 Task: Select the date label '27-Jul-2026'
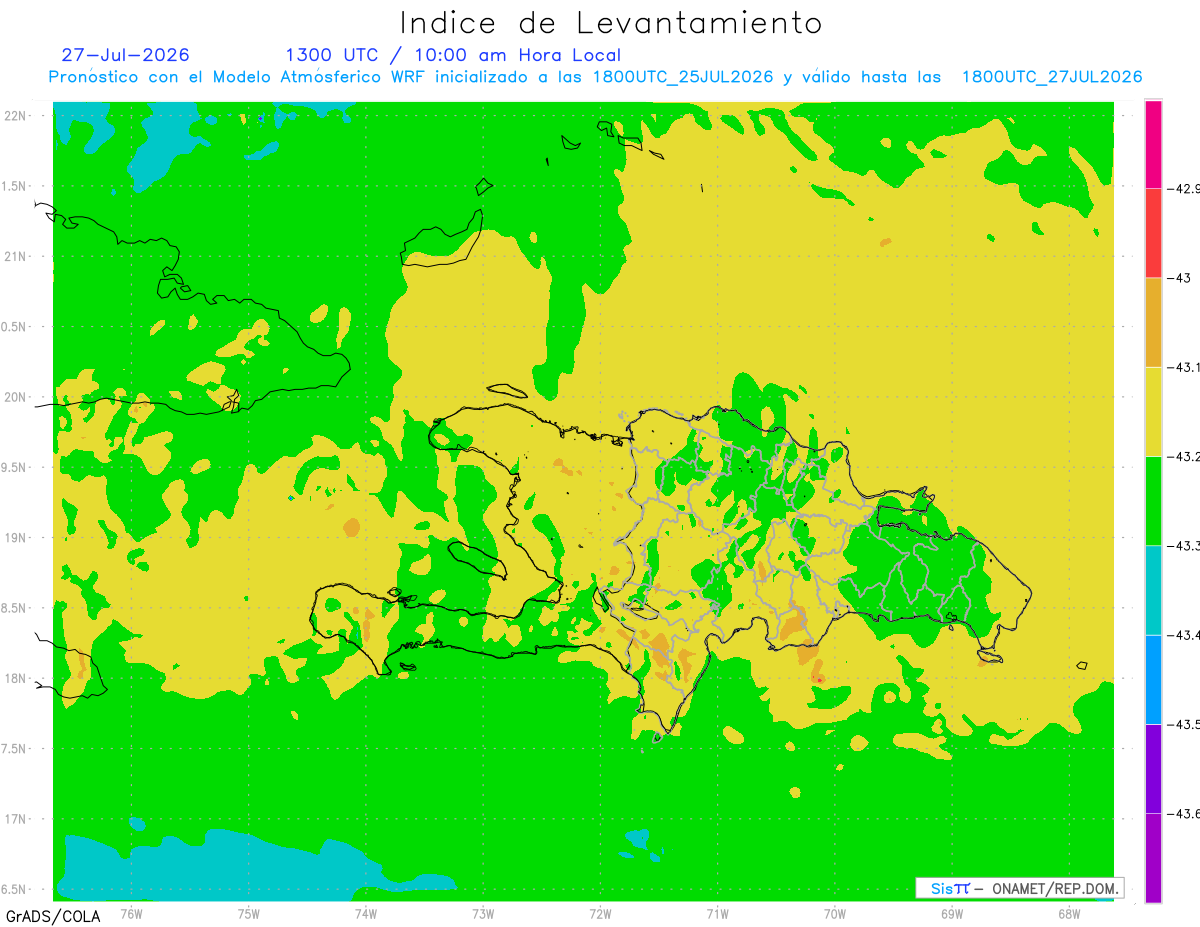(x=125, y=55)
